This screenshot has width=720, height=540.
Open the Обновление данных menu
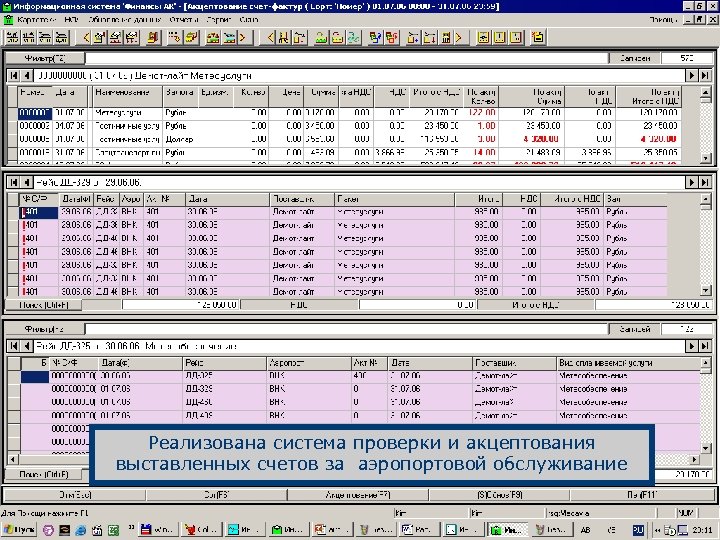click(x=124, y=20)
